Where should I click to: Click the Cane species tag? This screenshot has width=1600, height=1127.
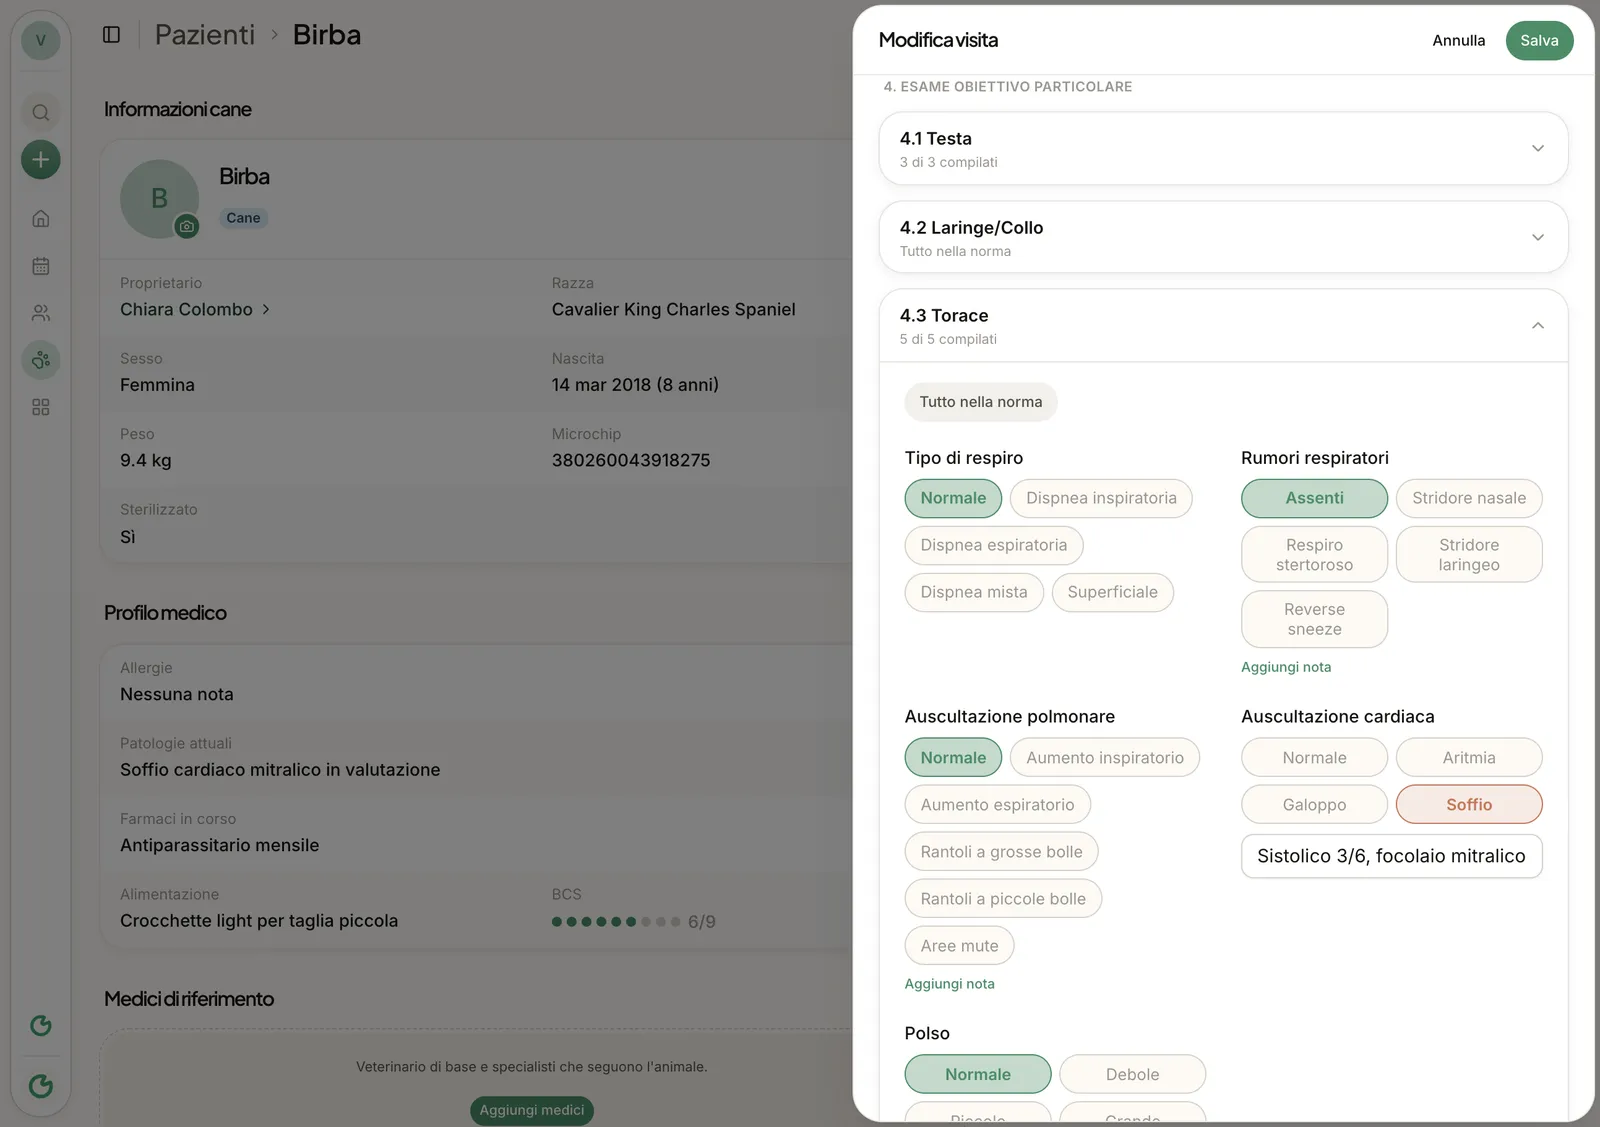(x=243, y=218)
